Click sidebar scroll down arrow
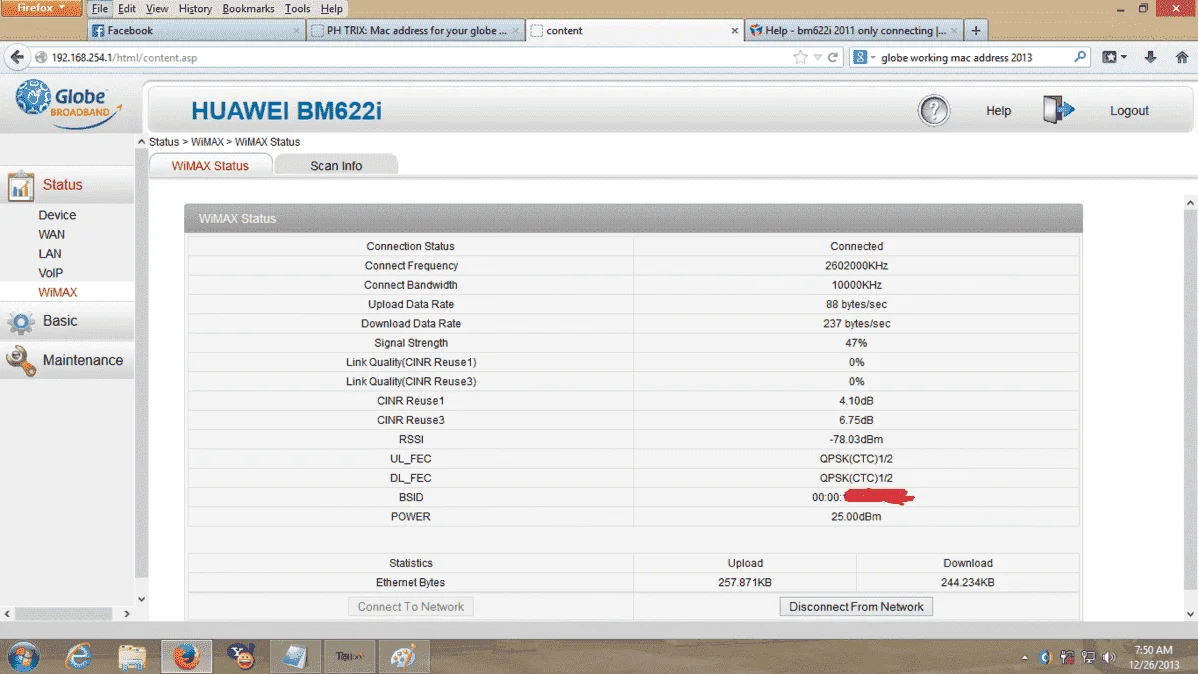Viewport: 1198px width, 674px height. 141,599
